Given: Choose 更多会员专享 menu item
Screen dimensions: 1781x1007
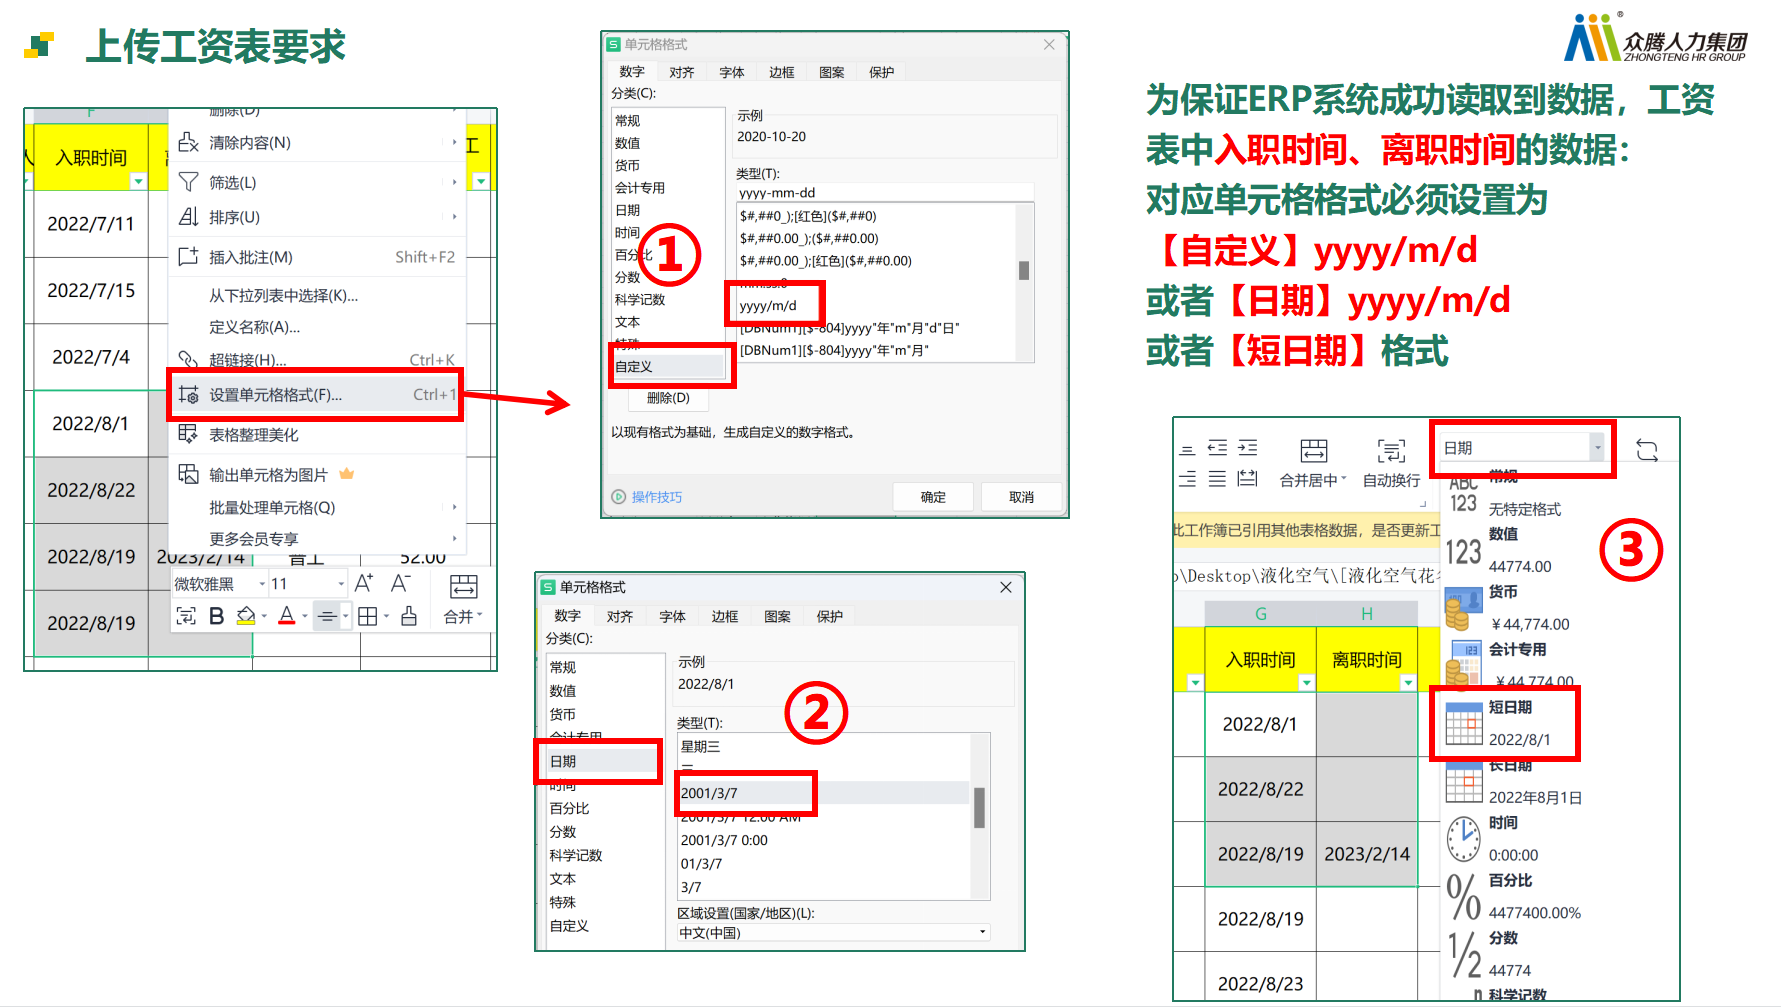Looking at the screenshot, I should (253, 538).
